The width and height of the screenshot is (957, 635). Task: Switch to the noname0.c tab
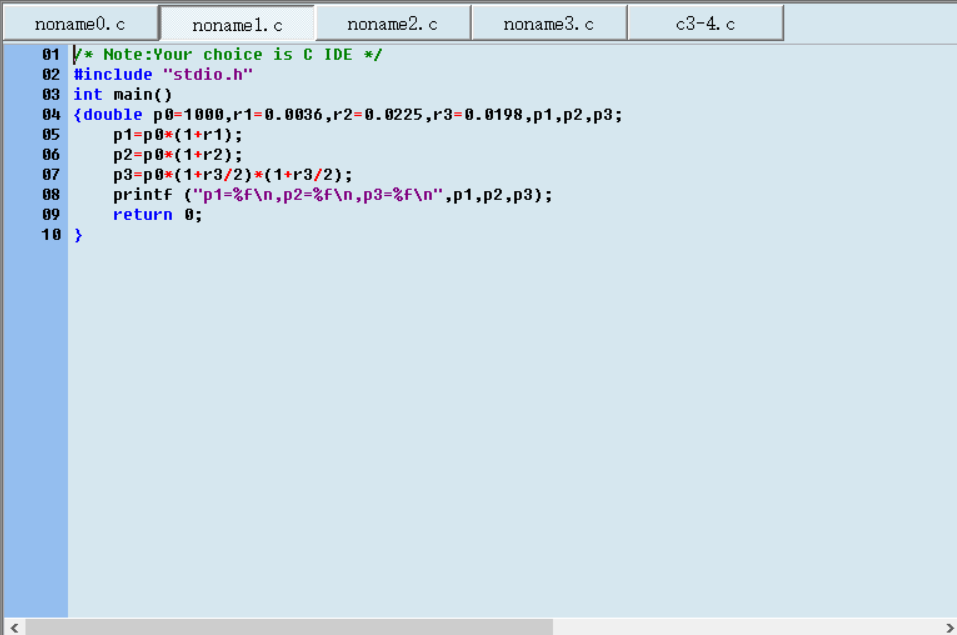click(x=81, y=24)
